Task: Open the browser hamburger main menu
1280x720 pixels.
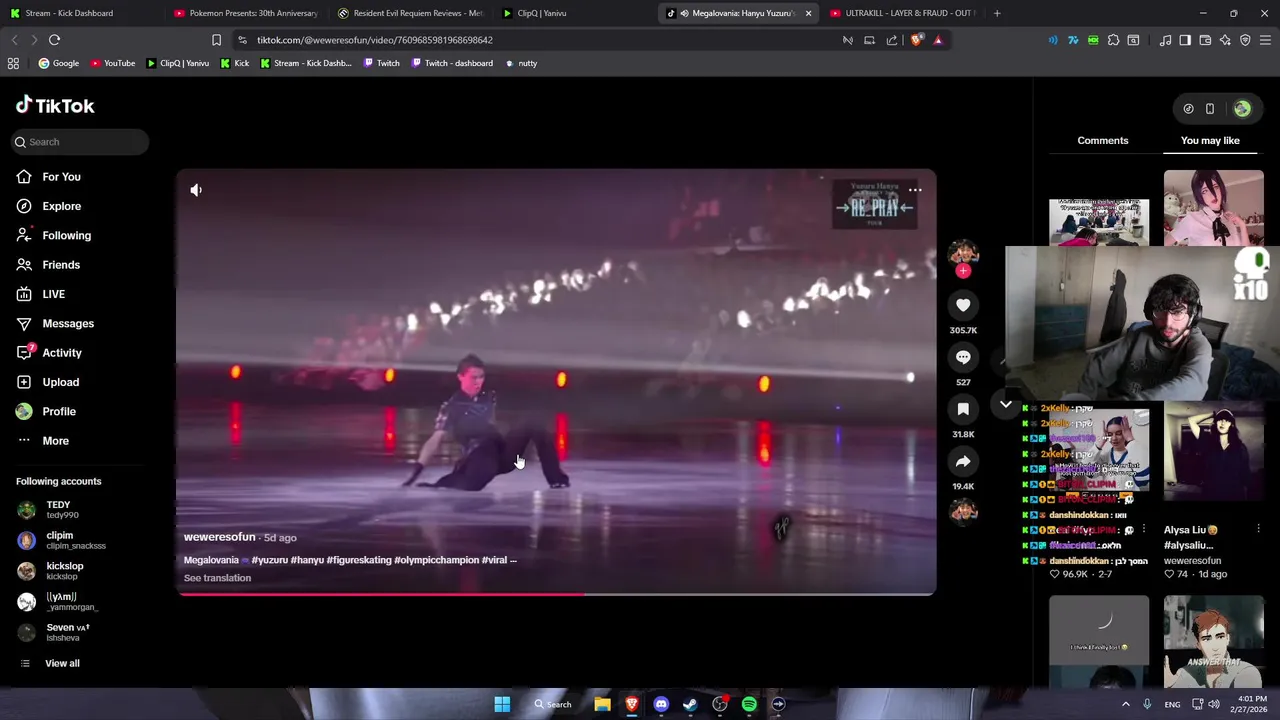Action: point(1266,40)
